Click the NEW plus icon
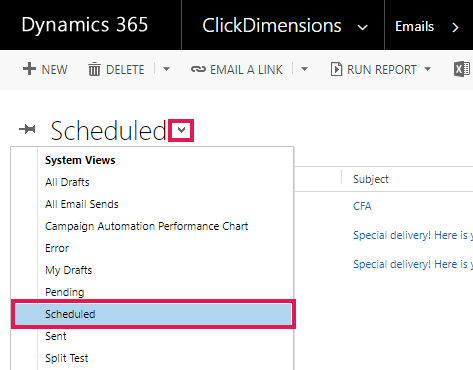The width and height of the screenshot is (473, 370). coord(29,69)
